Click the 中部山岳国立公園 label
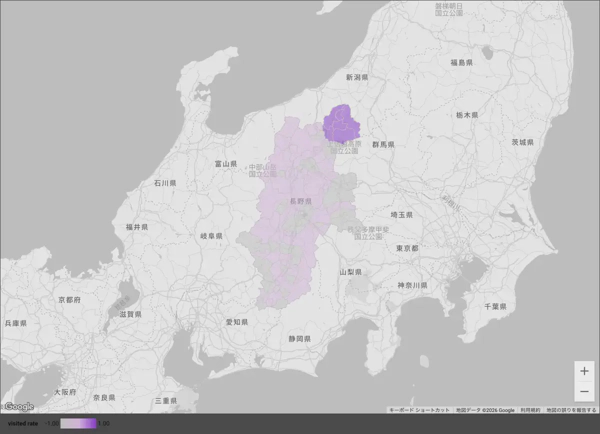This screenshot has height=434, width=600. pyautogui.click(x=262, y=170)
